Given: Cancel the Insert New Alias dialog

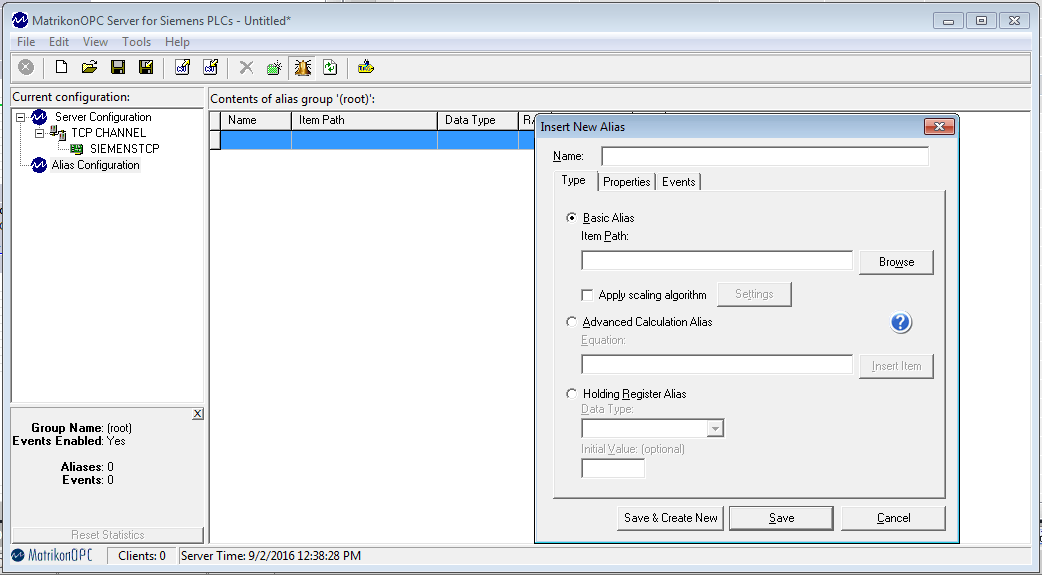Looking at the screenshot, I should (893, 518).
